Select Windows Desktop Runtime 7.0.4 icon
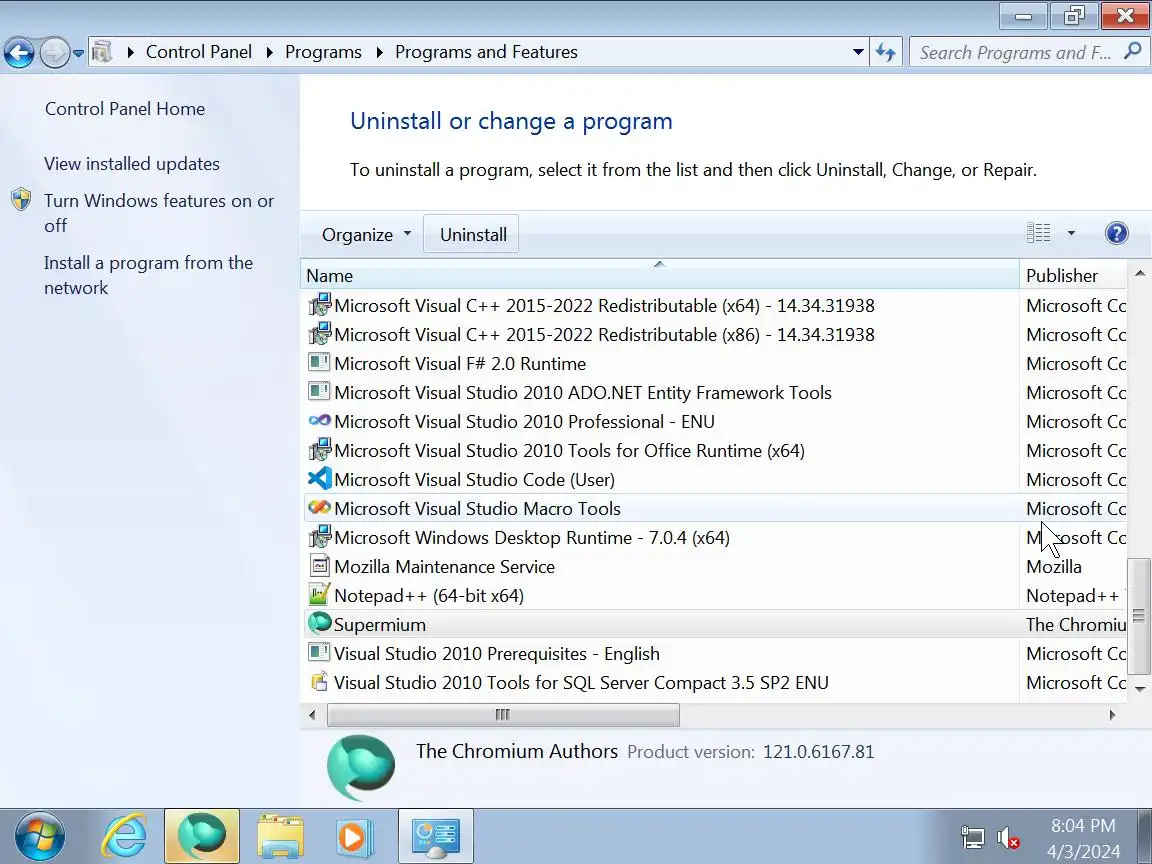Viewport: 1152px width, 864px height. point(320,536)
